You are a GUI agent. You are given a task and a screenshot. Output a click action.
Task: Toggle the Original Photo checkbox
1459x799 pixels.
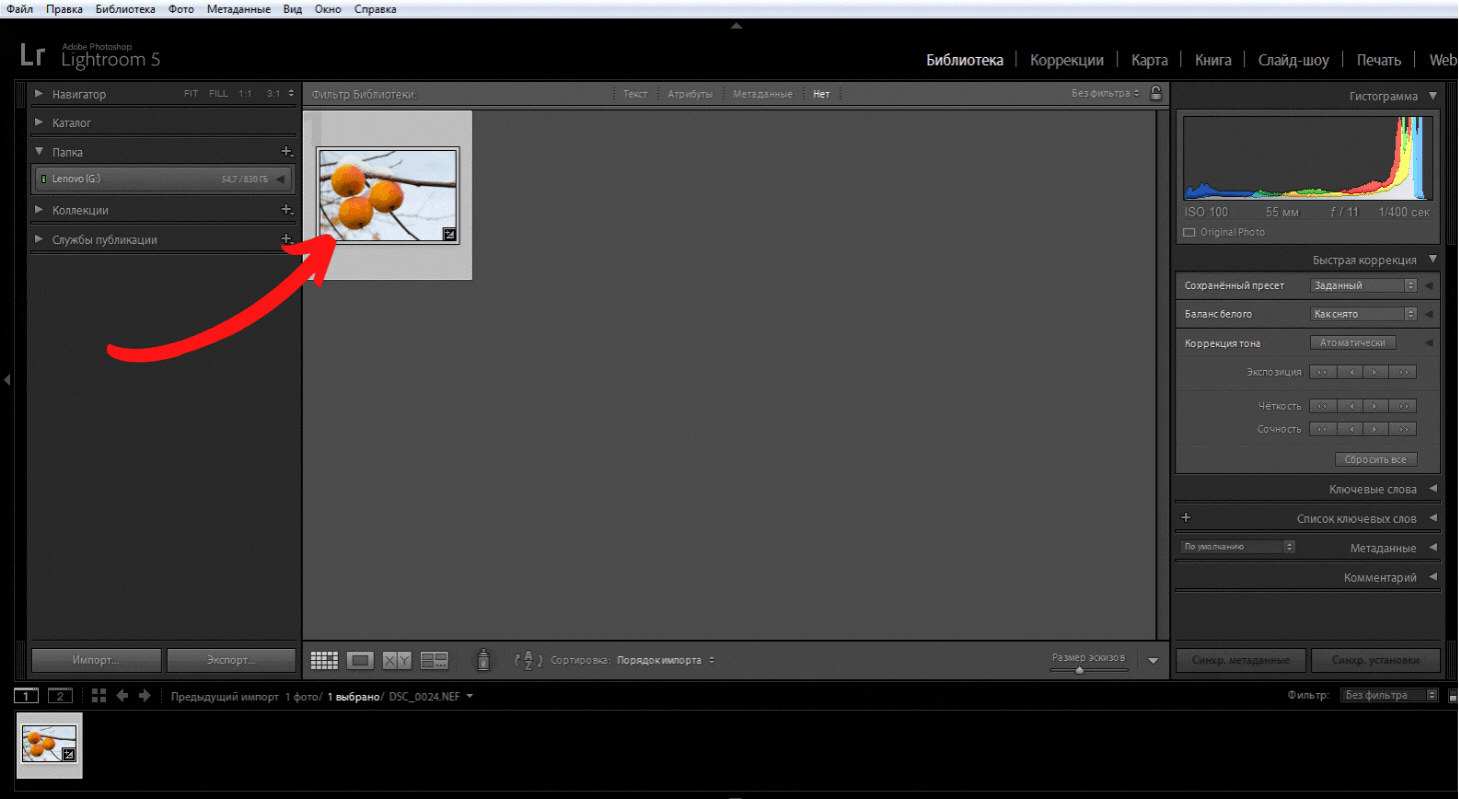click(1189, 232)
